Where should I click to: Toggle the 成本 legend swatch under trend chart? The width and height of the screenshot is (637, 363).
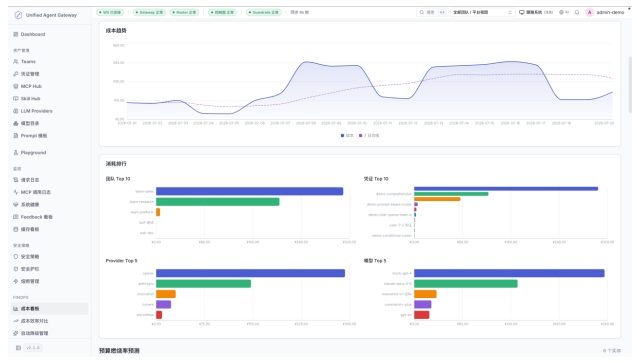tap(342, 136)
